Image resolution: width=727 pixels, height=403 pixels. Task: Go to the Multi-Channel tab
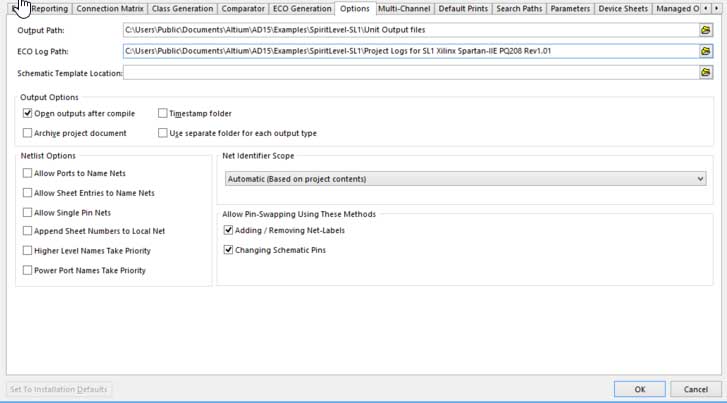404,9
